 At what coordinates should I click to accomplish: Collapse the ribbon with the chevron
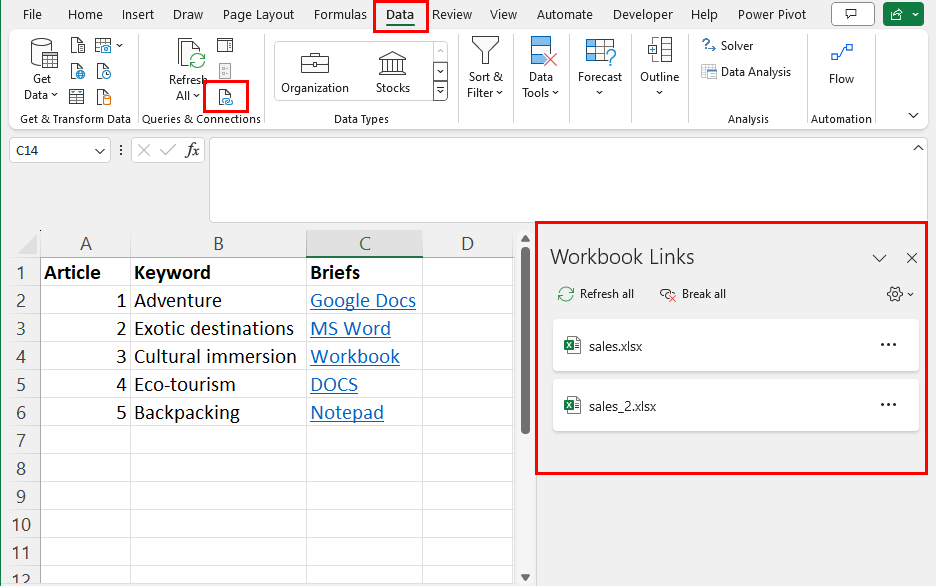coord(913,115)
